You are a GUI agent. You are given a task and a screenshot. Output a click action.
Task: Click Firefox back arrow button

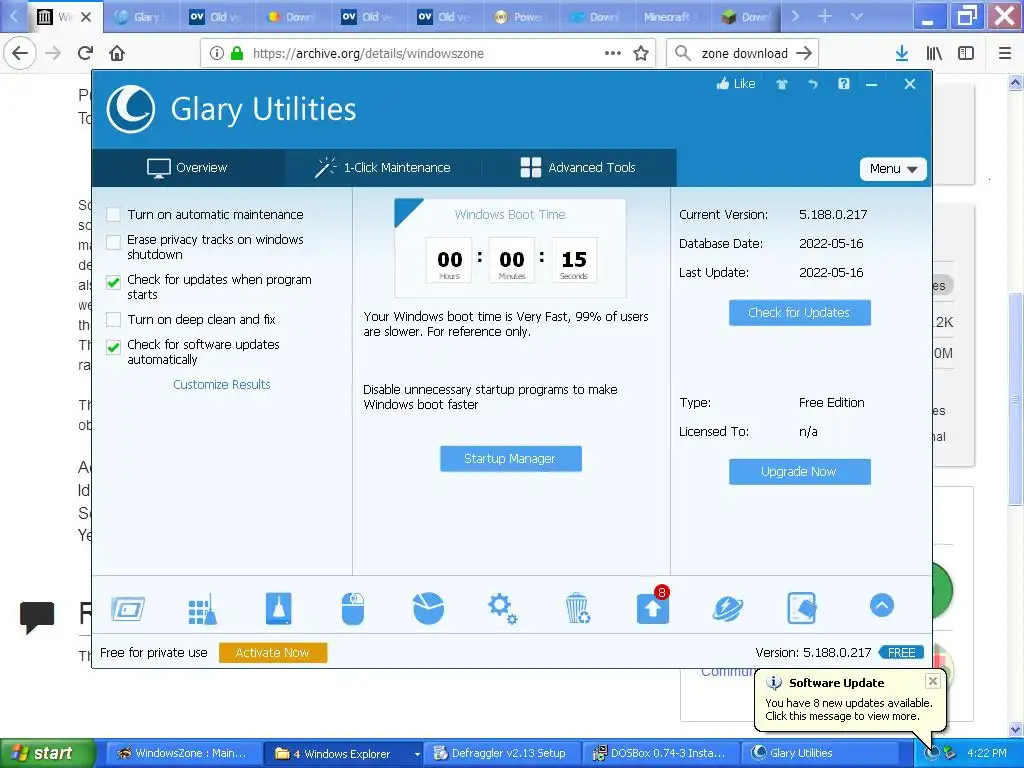pyautogui.click(x=20, y=53)
